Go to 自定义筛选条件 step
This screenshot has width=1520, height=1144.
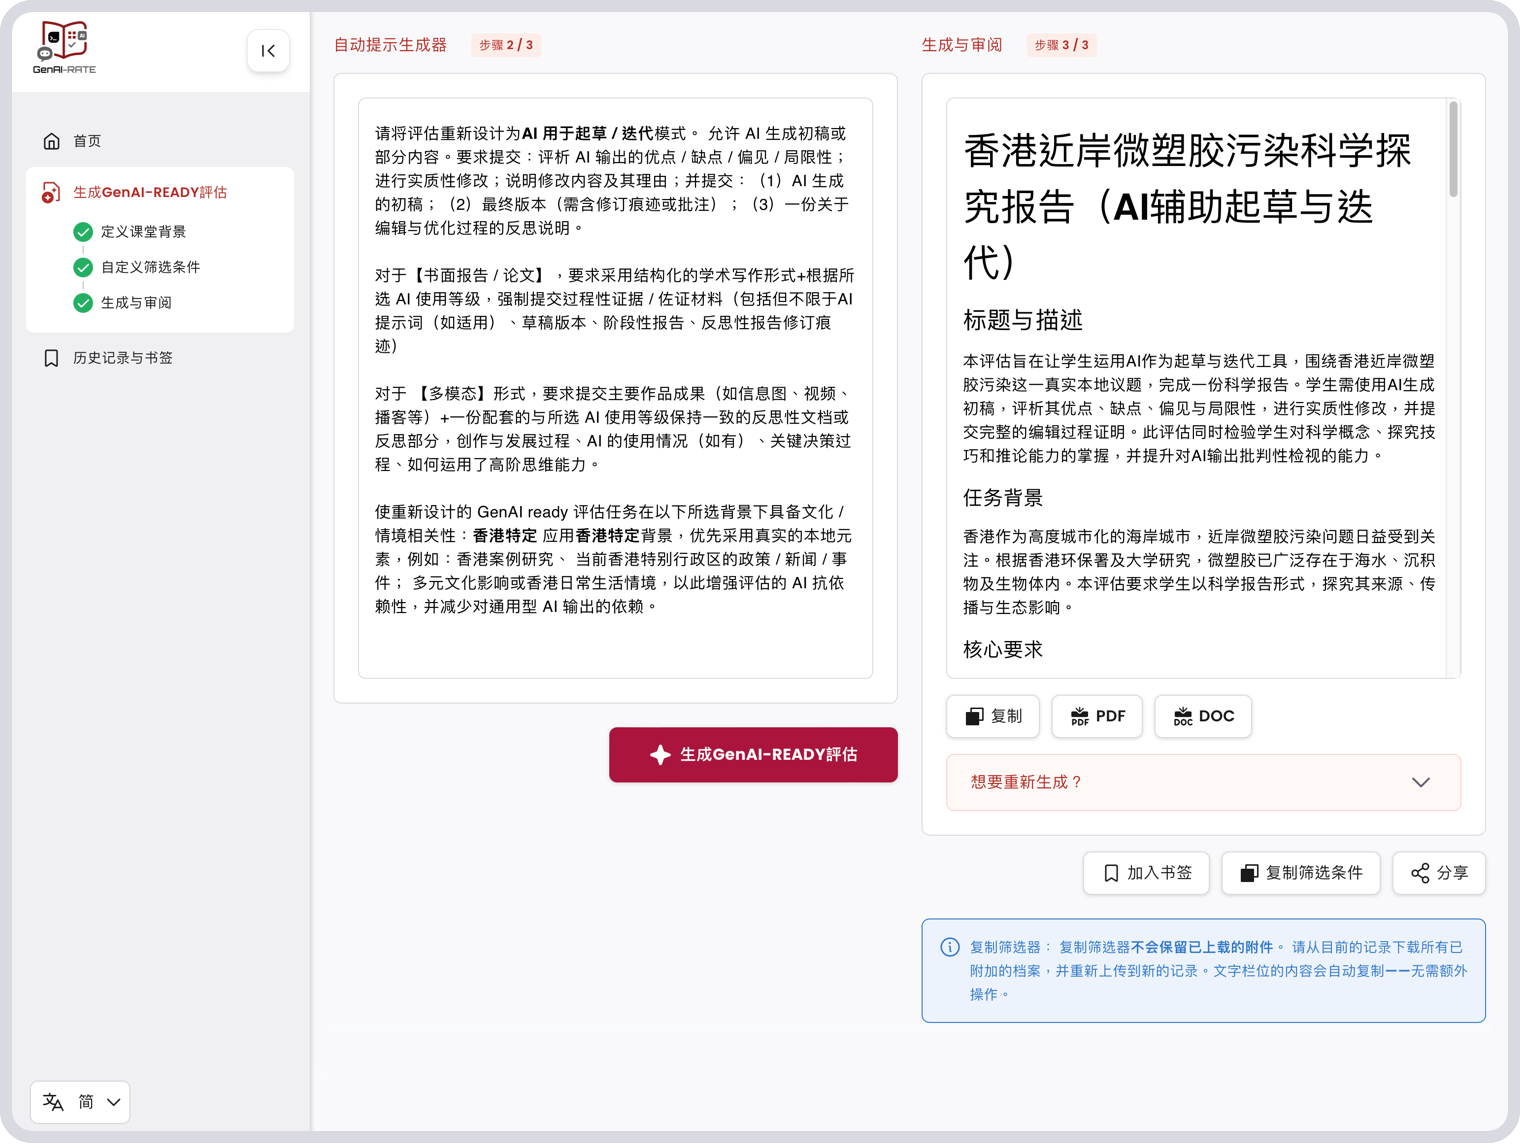pyautogui.click(x=150, y=267)
